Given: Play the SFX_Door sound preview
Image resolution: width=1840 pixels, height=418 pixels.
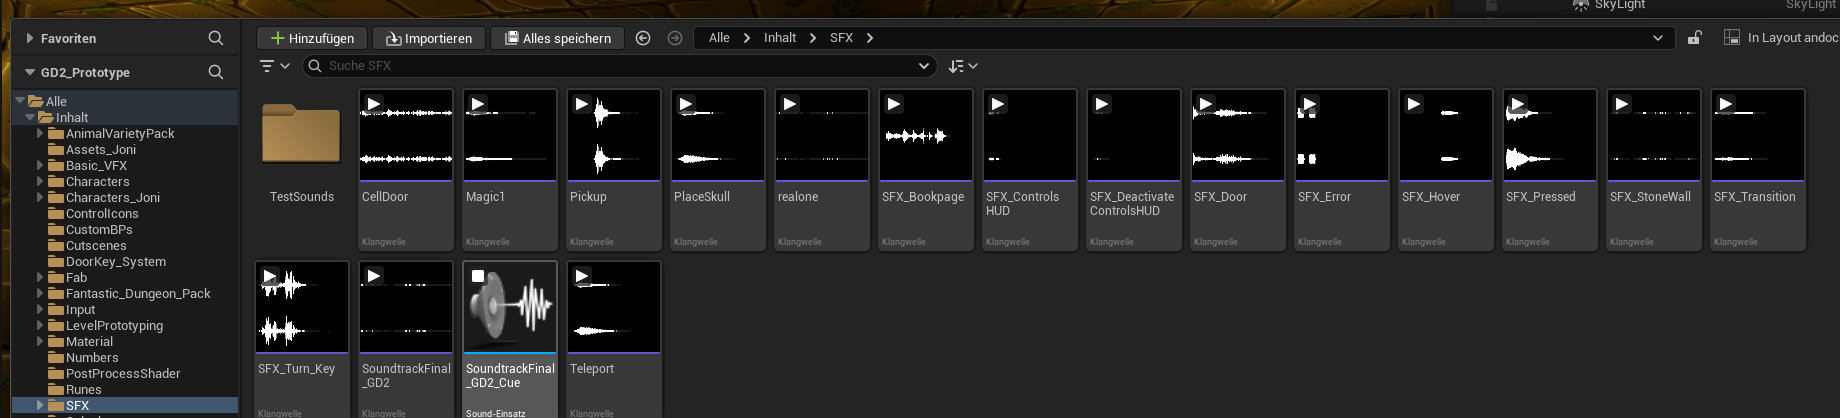Looking at the screenshot, I should pos(1205,104).
